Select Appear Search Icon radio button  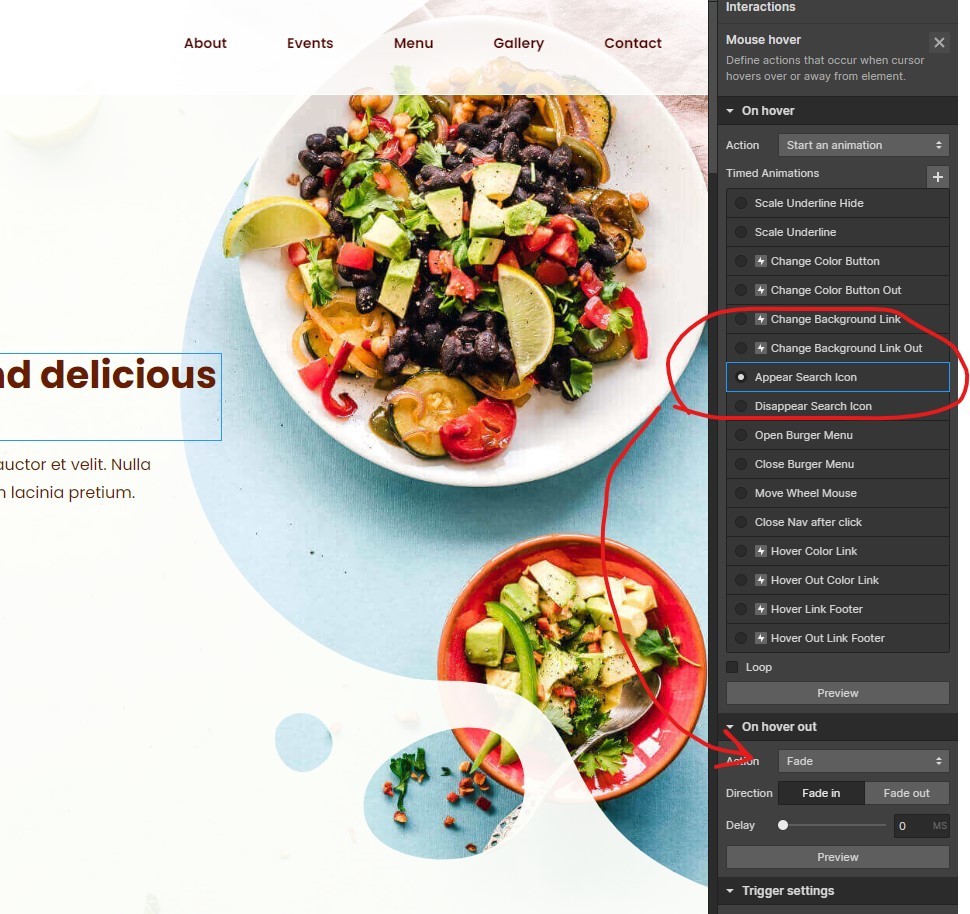tap(740, 377)
